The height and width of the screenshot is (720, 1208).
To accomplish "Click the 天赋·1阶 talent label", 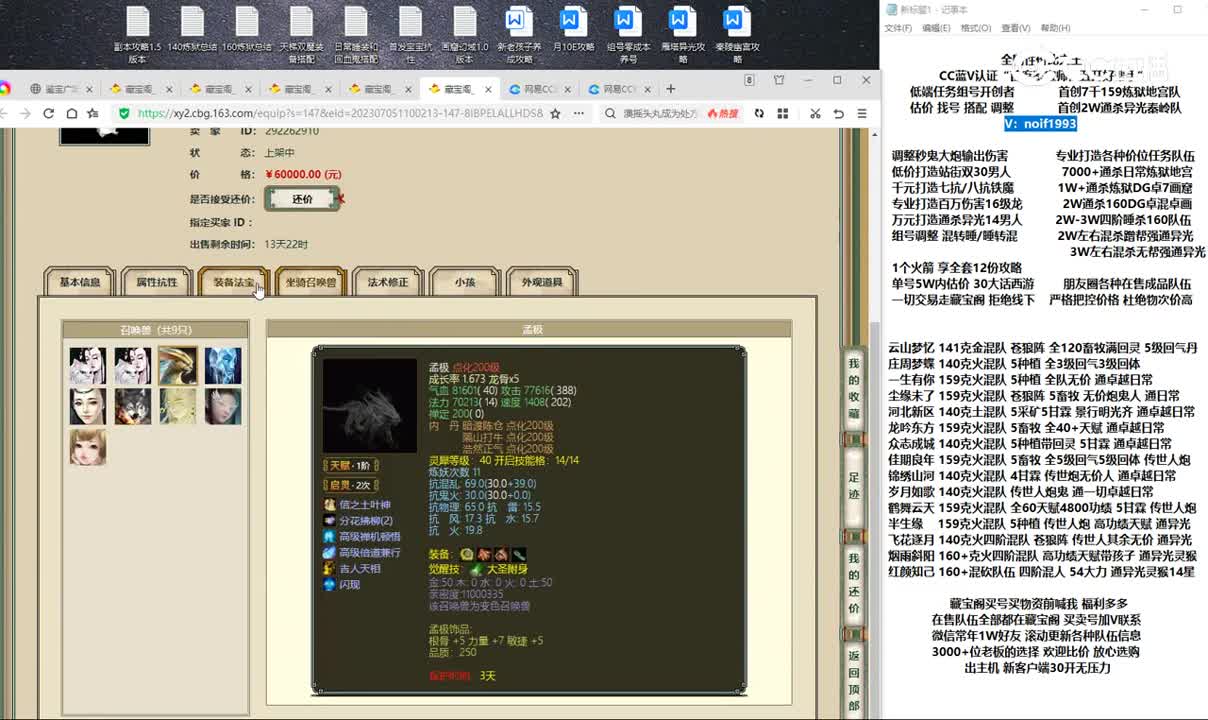I will point(350,466).
